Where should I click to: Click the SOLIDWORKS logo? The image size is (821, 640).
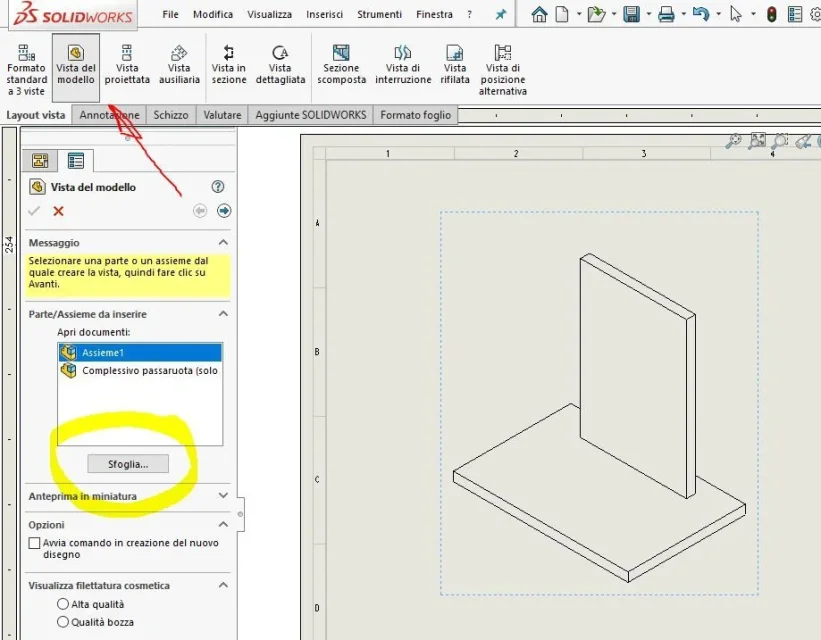tap(73, 14)
